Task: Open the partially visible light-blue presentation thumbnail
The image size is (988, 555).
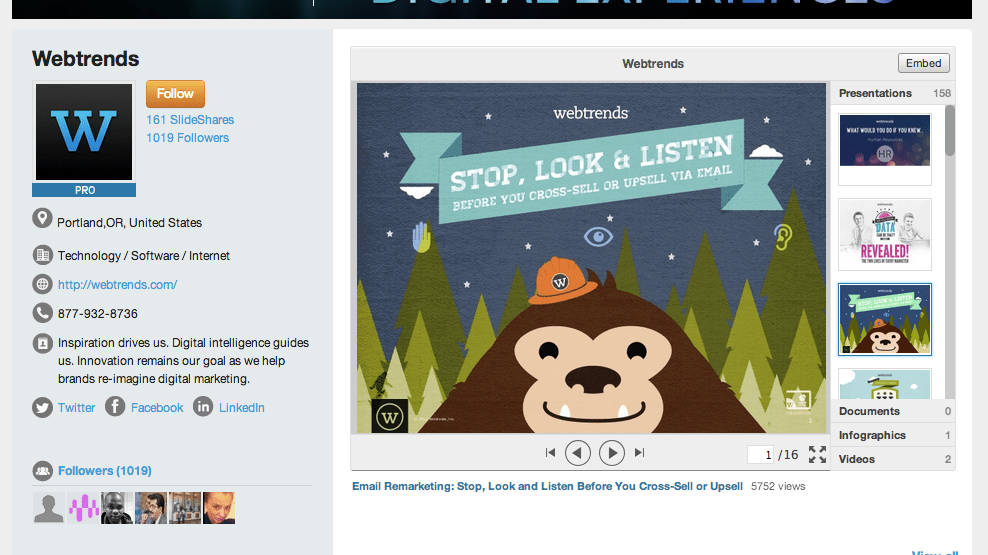Action: click(885, 384)
